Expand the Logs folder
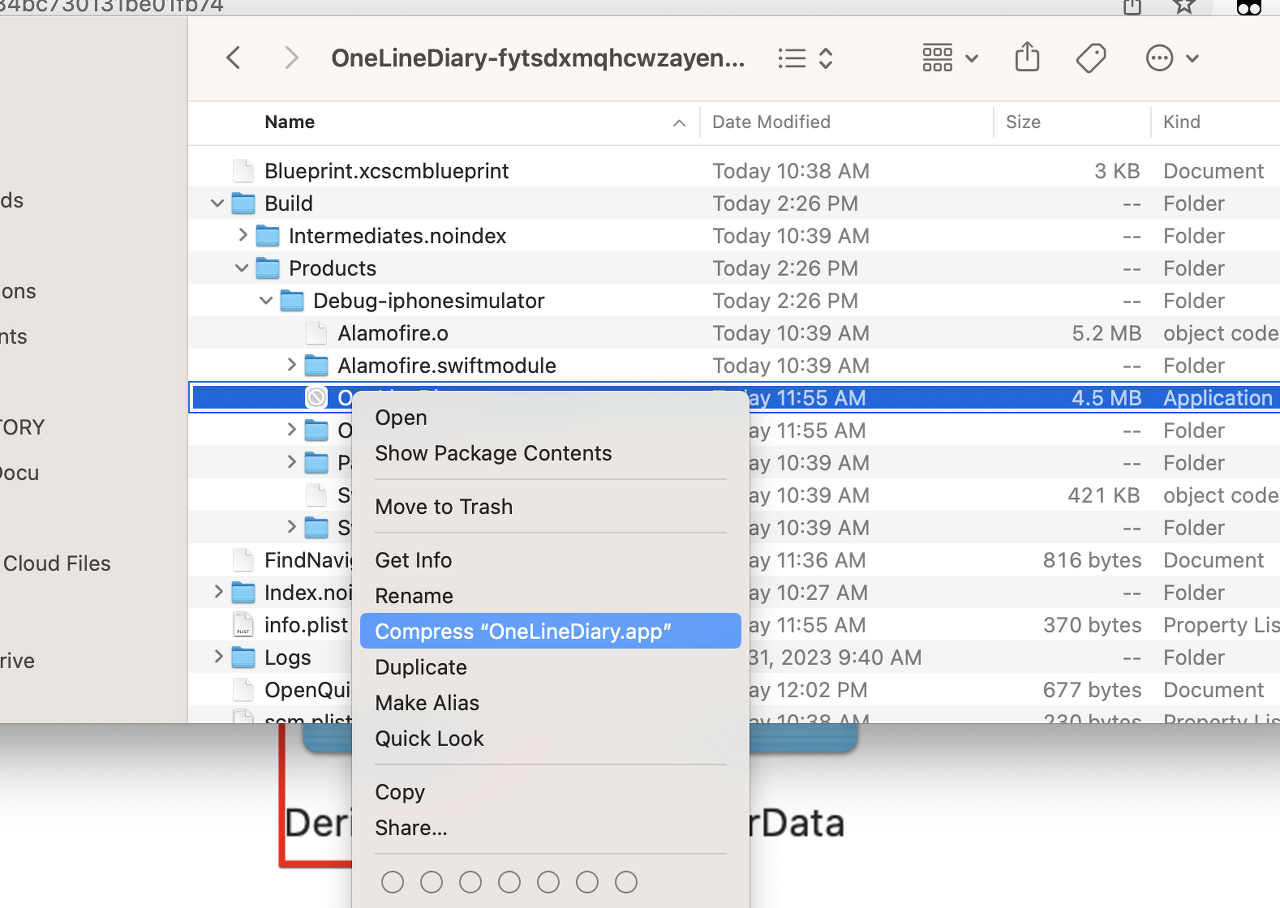Image resolution: width=1280 pixels, height=908 pixels. [x=218, y=658]
